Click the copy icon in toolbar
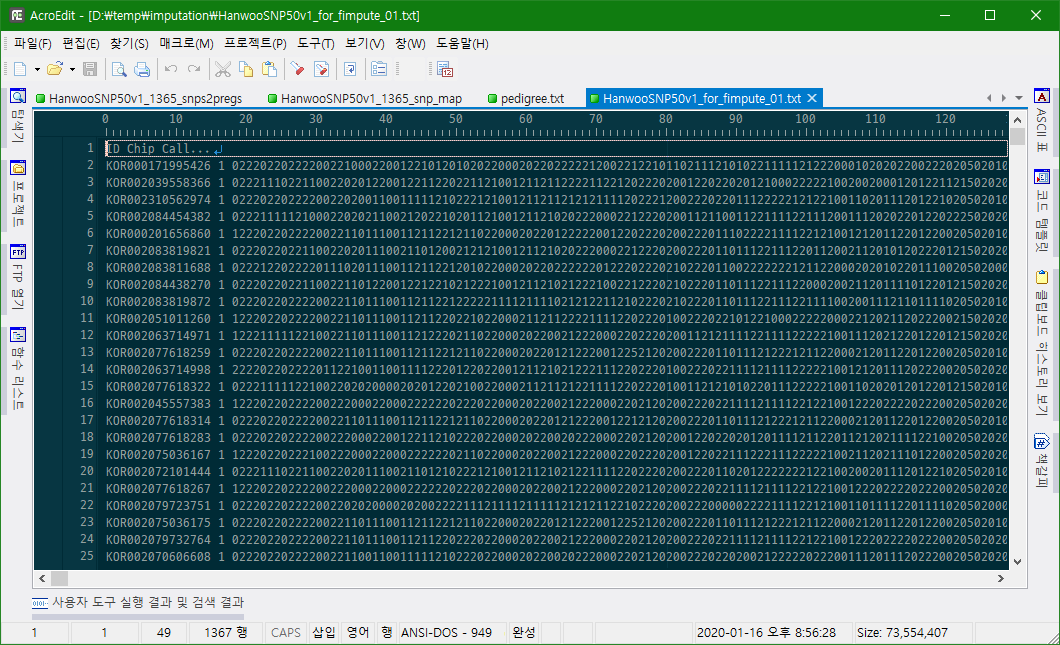The width and height of the screenshot is (1060, 645). coord(246,69)
